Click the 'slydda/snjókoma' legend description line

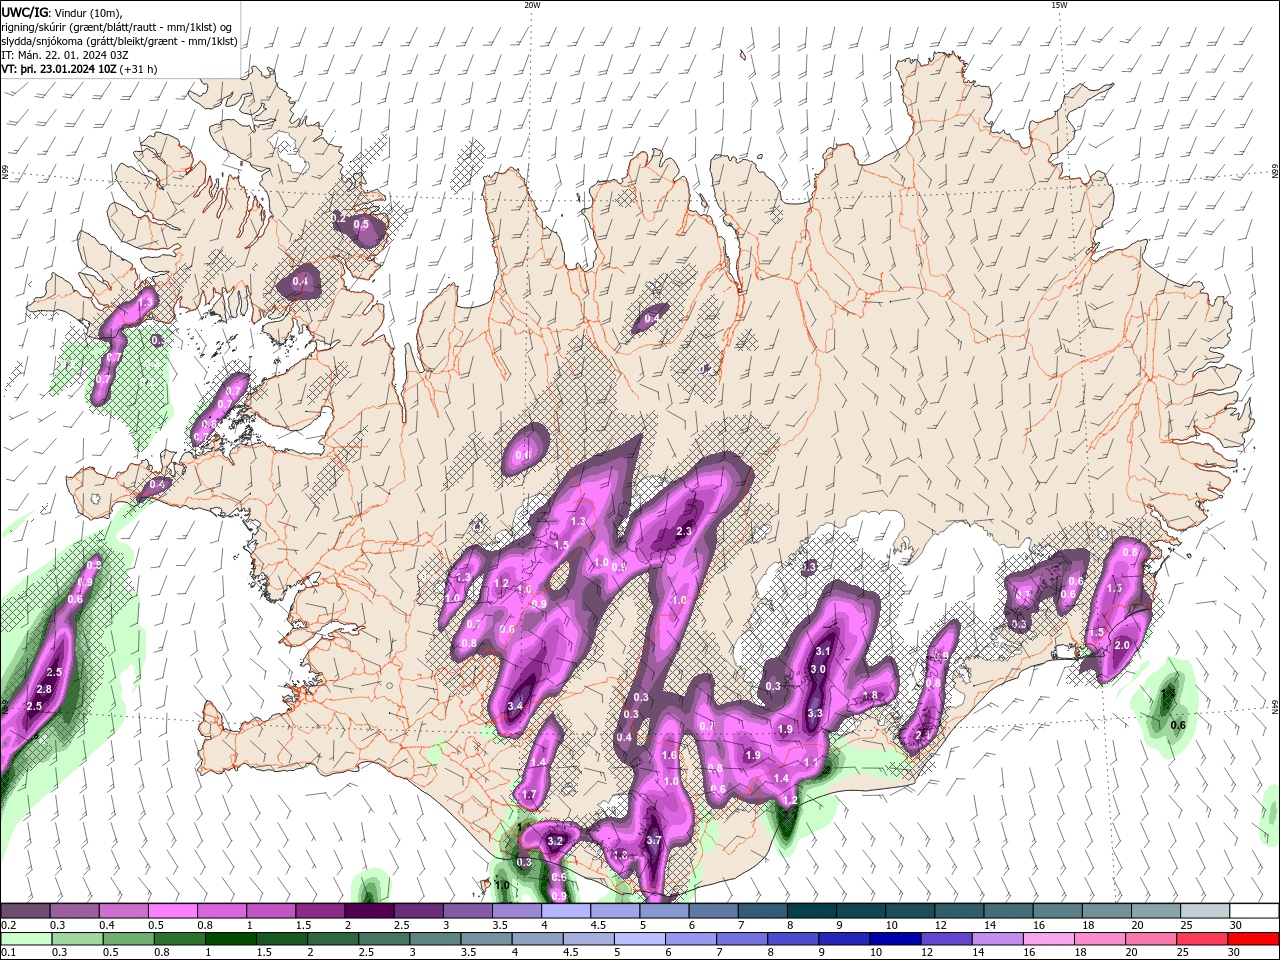119,41
